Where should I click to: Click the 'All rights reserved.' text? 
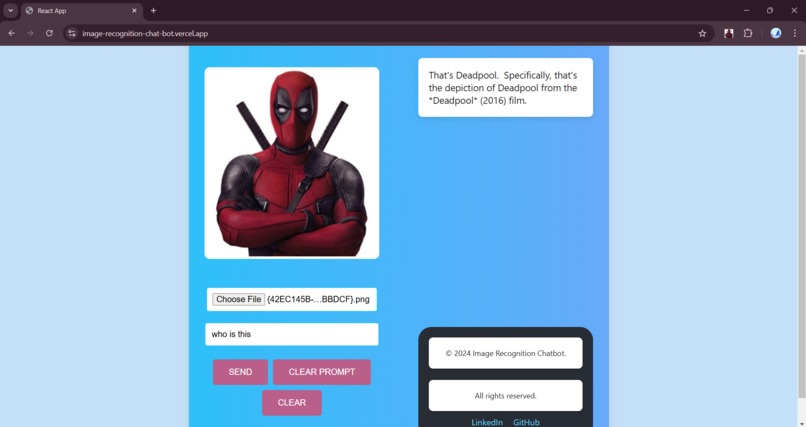click(505, 396)
